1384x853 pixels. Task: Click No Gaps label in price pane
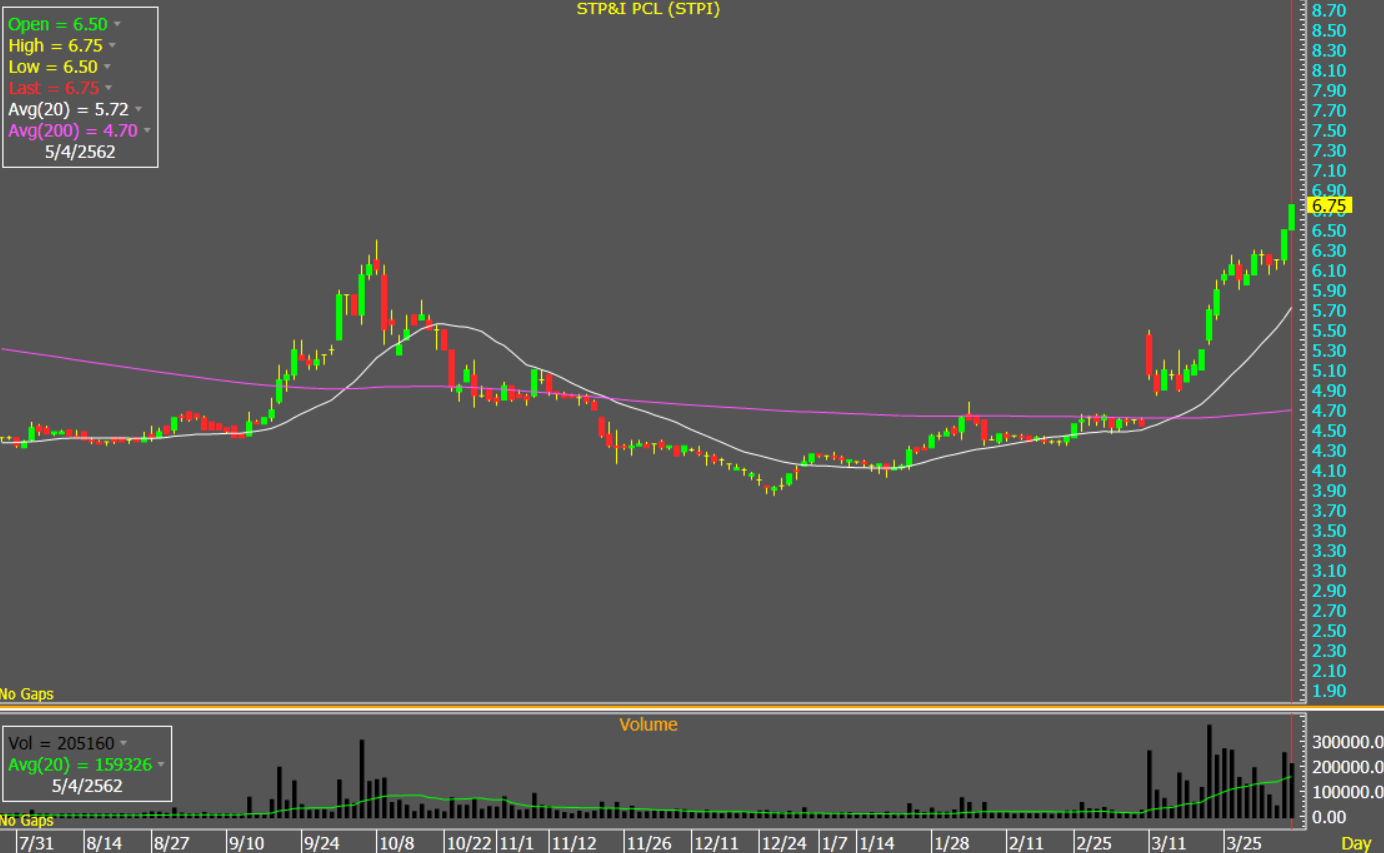coord(27,694)
